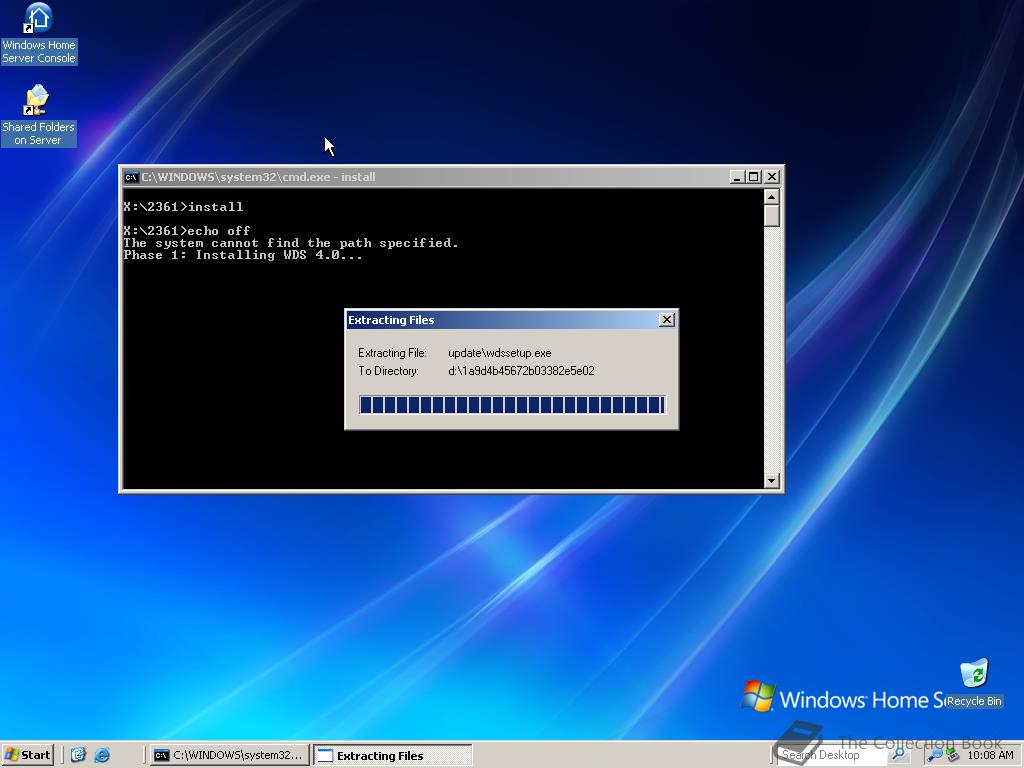Open the Start menu
The width and height of the screenshot is (1024, 768).
pos(27,755)
